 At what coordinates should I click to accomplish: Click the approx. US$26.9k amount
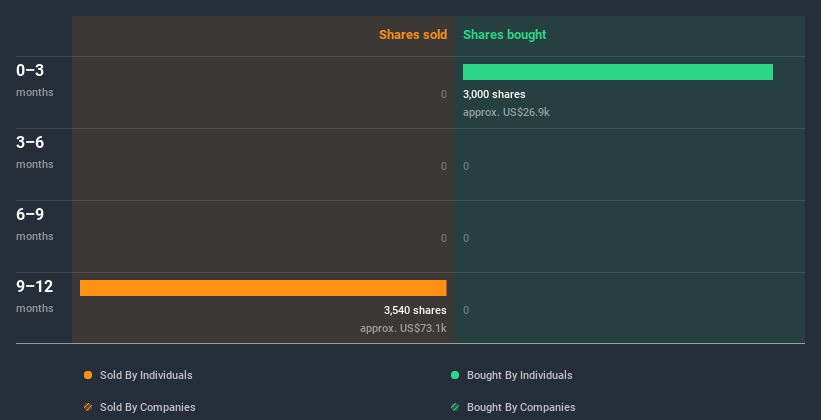coord(506,112)
